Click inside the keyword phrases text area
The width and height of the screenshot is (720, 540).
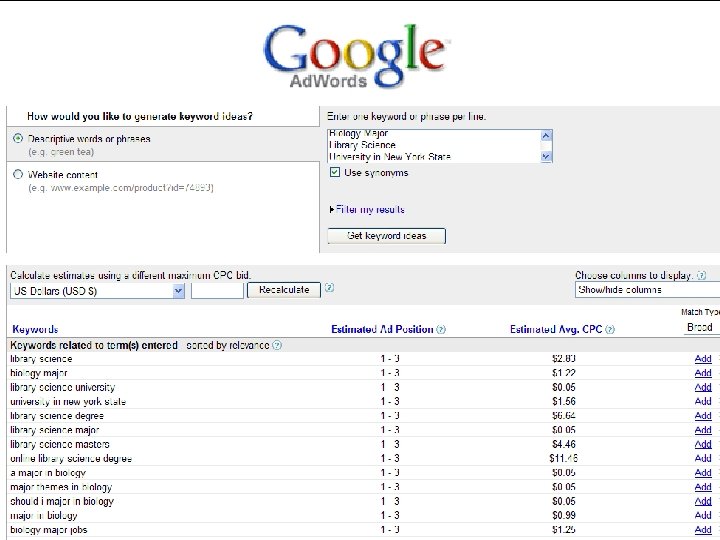pyautogui.click(x=434, y=146)
